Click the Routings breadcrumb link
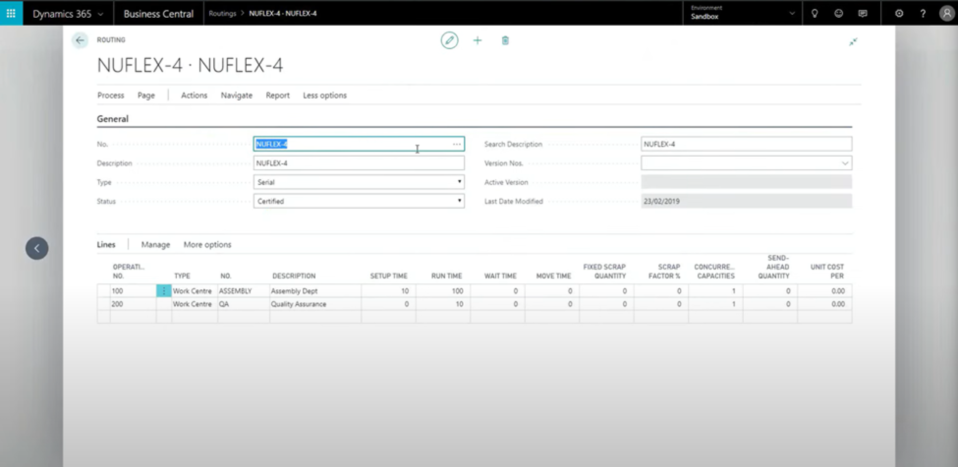 pyautogui.click(x=222, y=13)
